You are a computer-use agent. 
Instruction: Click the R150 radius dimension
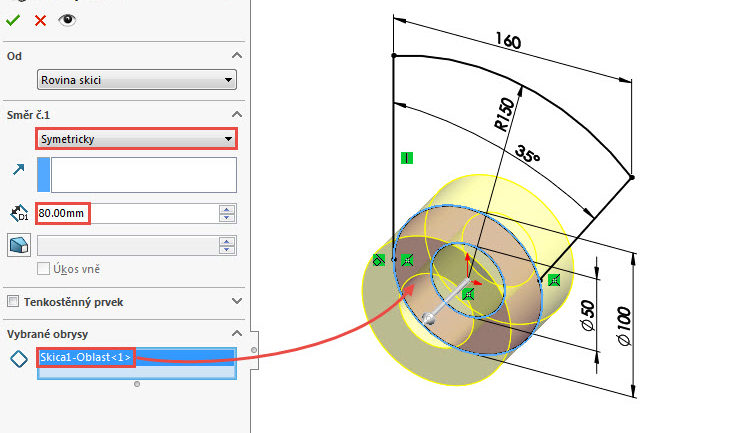(x=505, y=114)
